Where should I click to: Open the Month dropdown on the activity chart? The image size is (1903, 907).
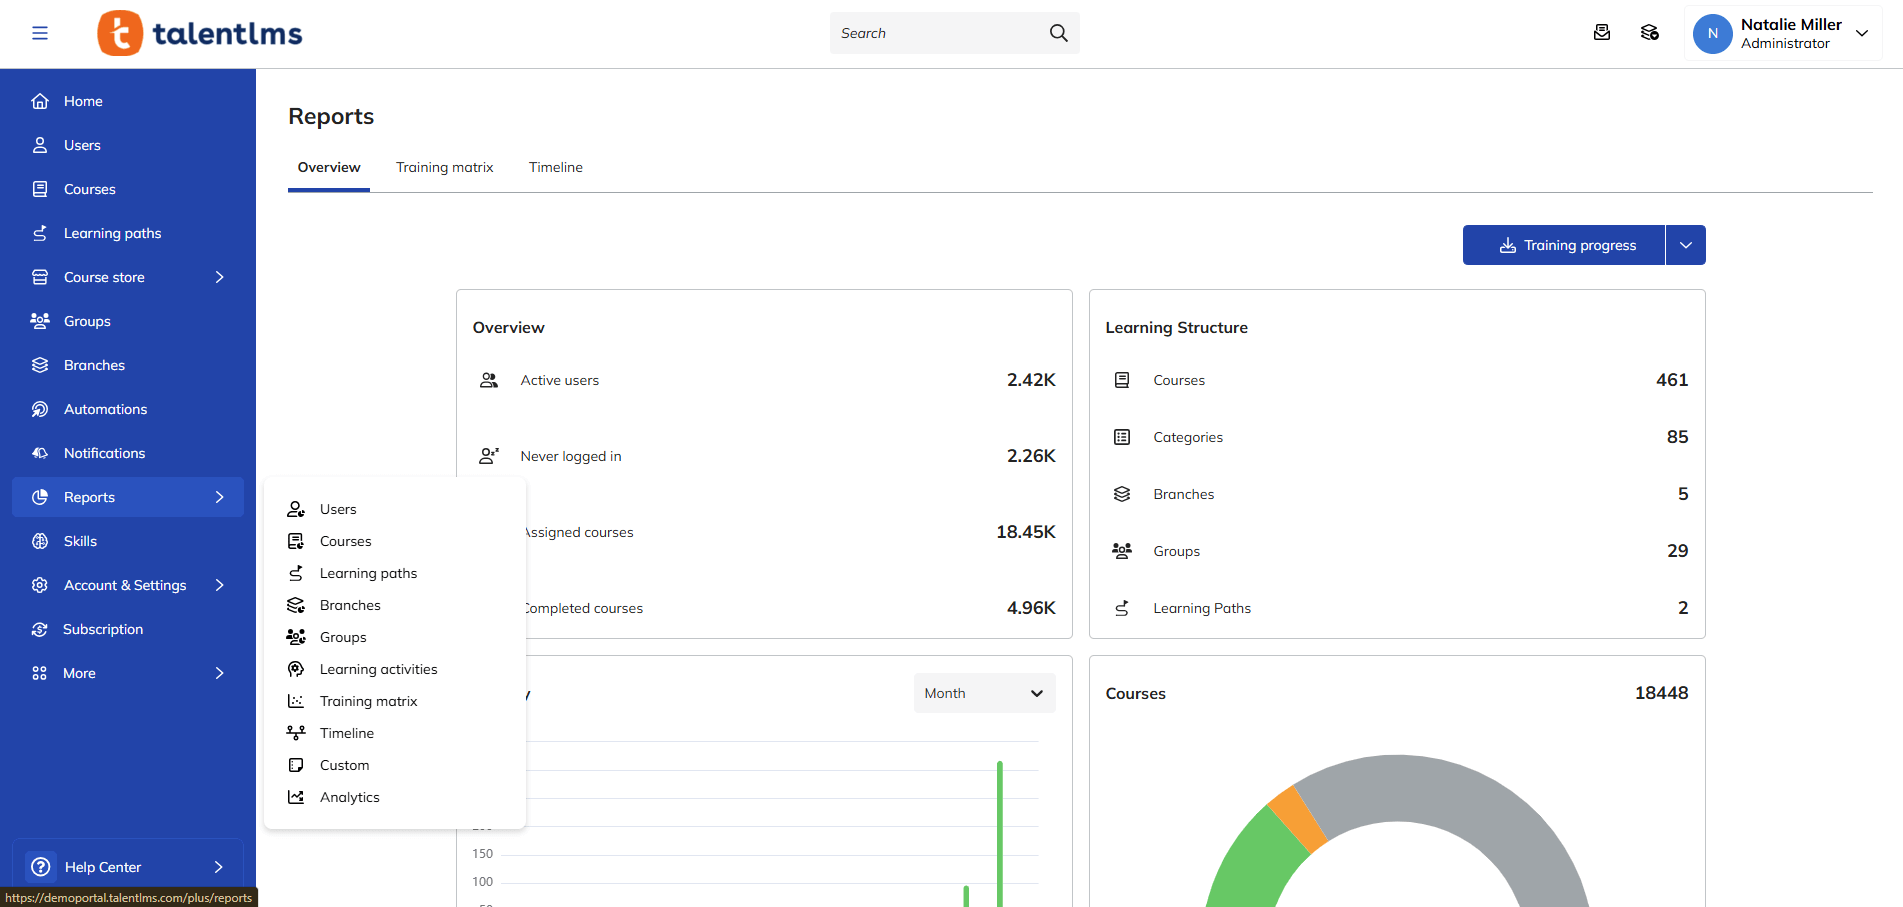coord(983,692)
